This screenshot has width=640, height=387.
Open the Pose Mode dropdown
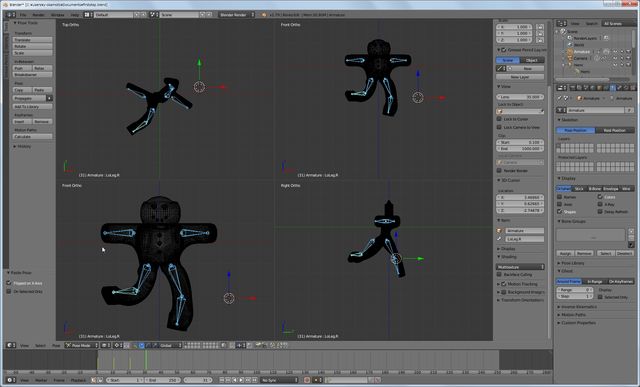(x=82, y=345)
